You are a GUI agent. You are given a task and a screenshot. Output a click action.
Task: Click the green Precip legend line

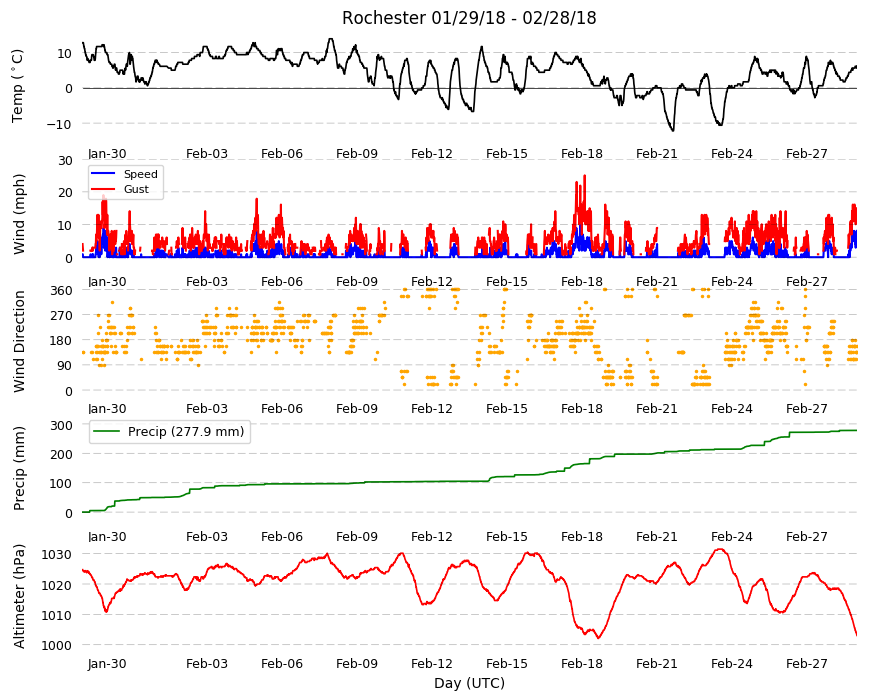coord(105,432)
